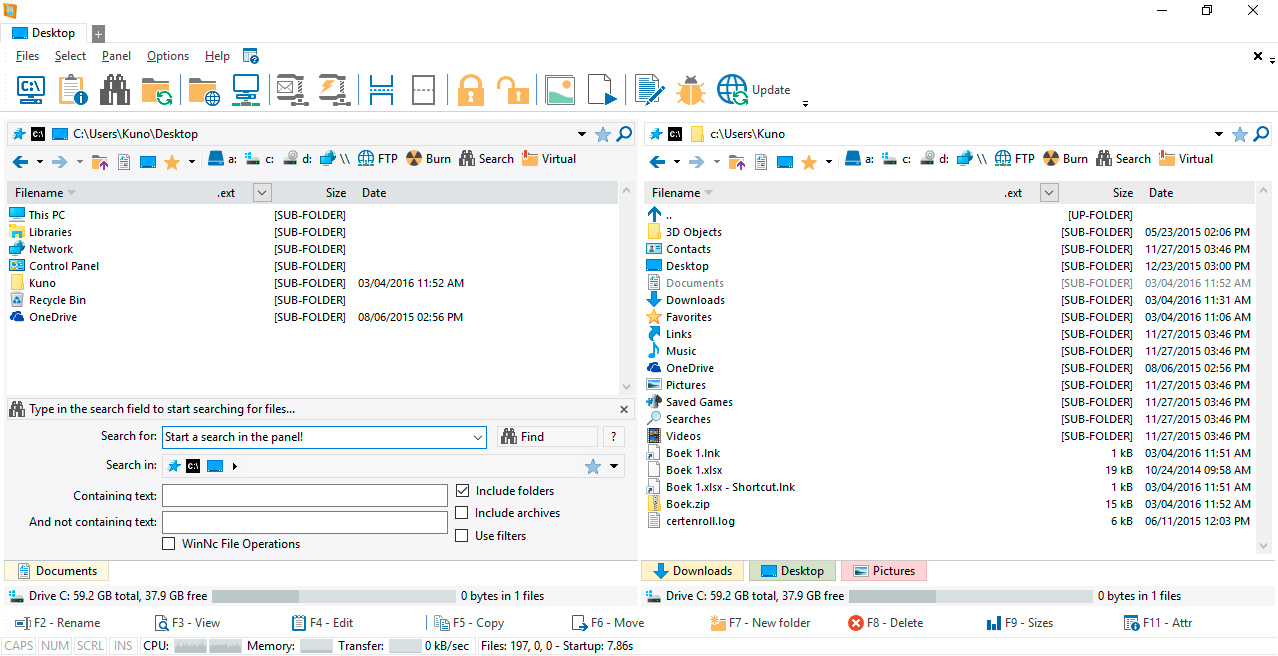Click the open padlock decrypt icon
This screenshot has width=1278, height=656.
click(513, 90)
